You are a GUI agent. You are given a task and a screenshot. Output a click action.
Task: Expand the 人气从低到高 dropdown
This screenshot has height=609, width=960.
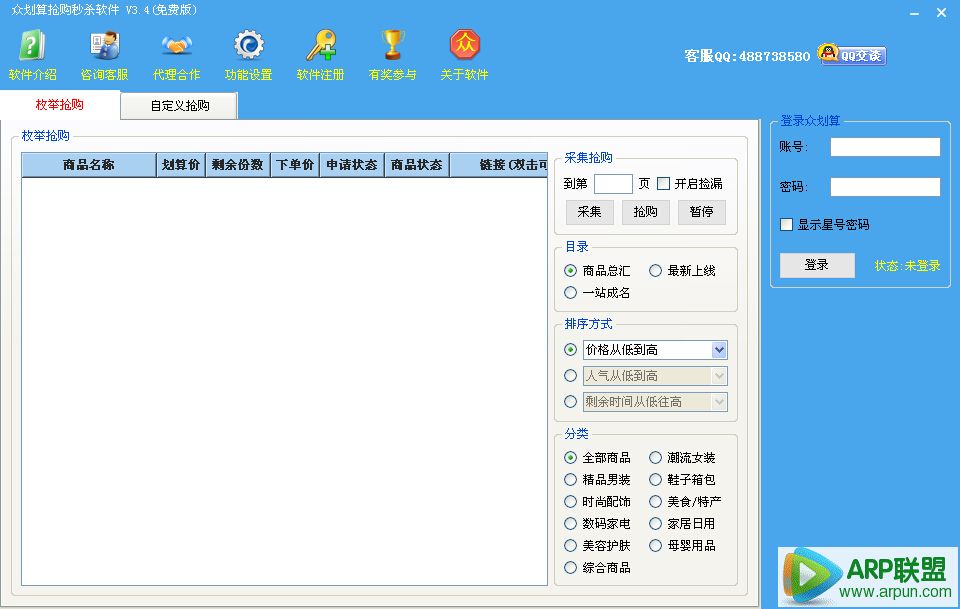(719, 374)
